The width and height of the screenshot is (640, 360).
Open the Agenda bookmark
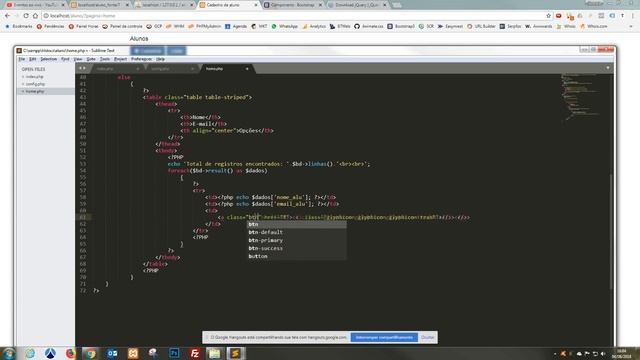[x=236, y=26]
